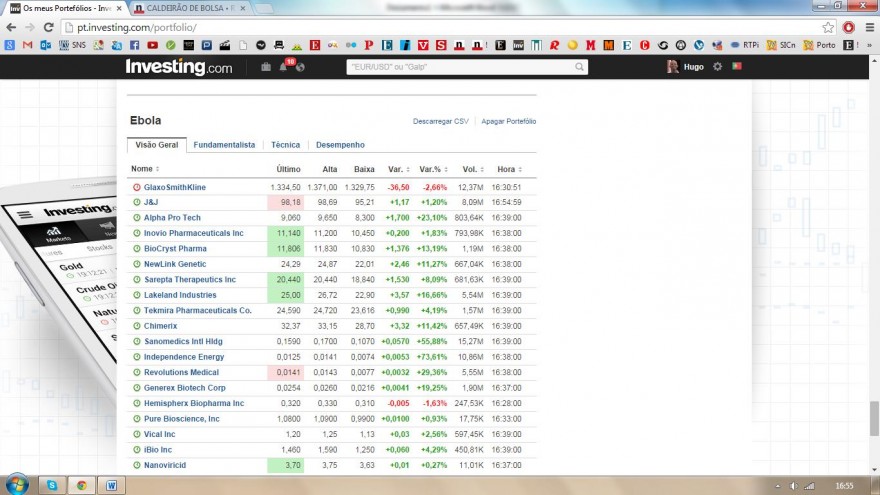Click the Portuguese flag language icon
880x495 pixels.
point(737,66)
